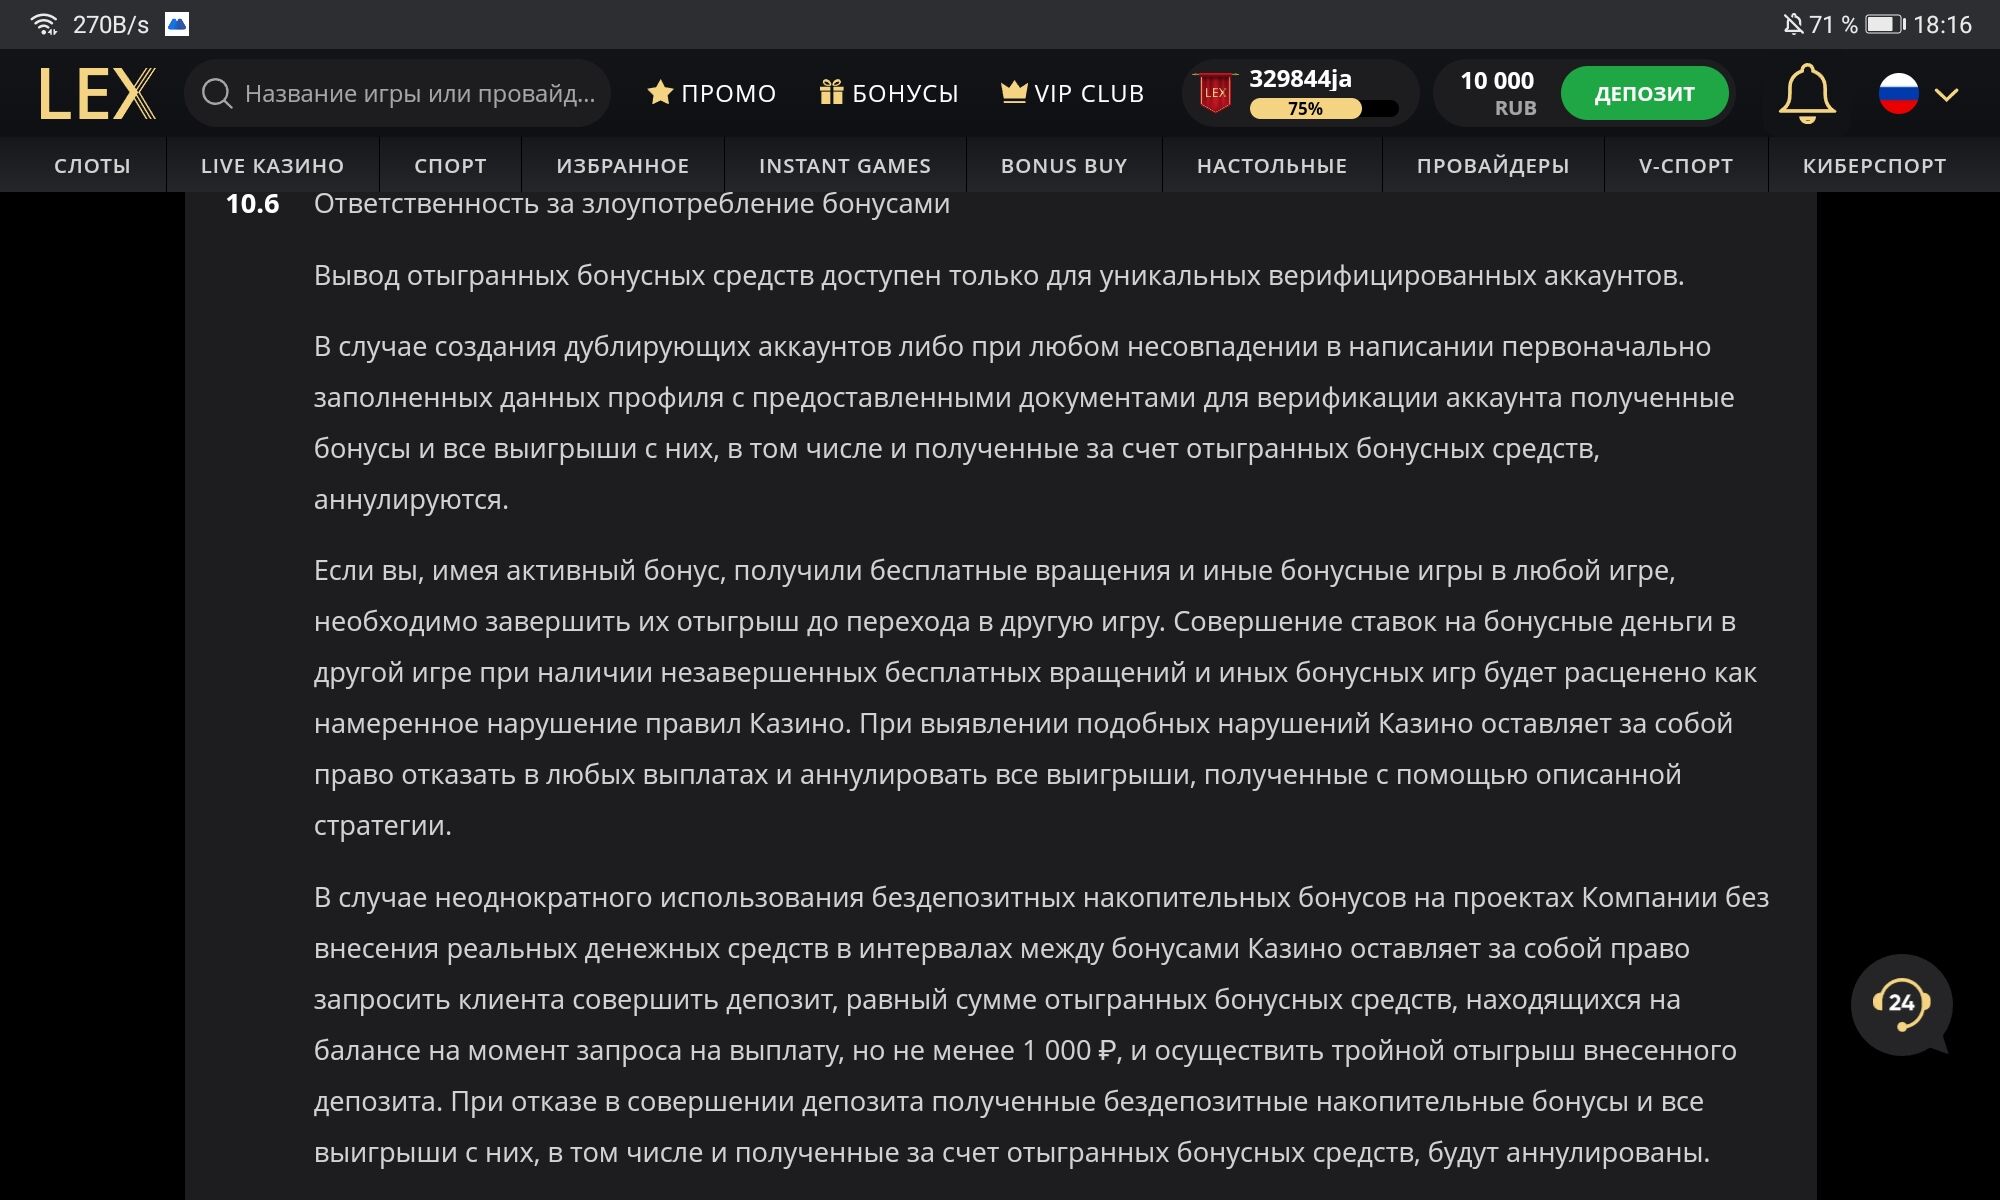Screen dimensions: 2000x1200
Task: Click username 329844ja profile
Action: click(x=1300, y=79)
